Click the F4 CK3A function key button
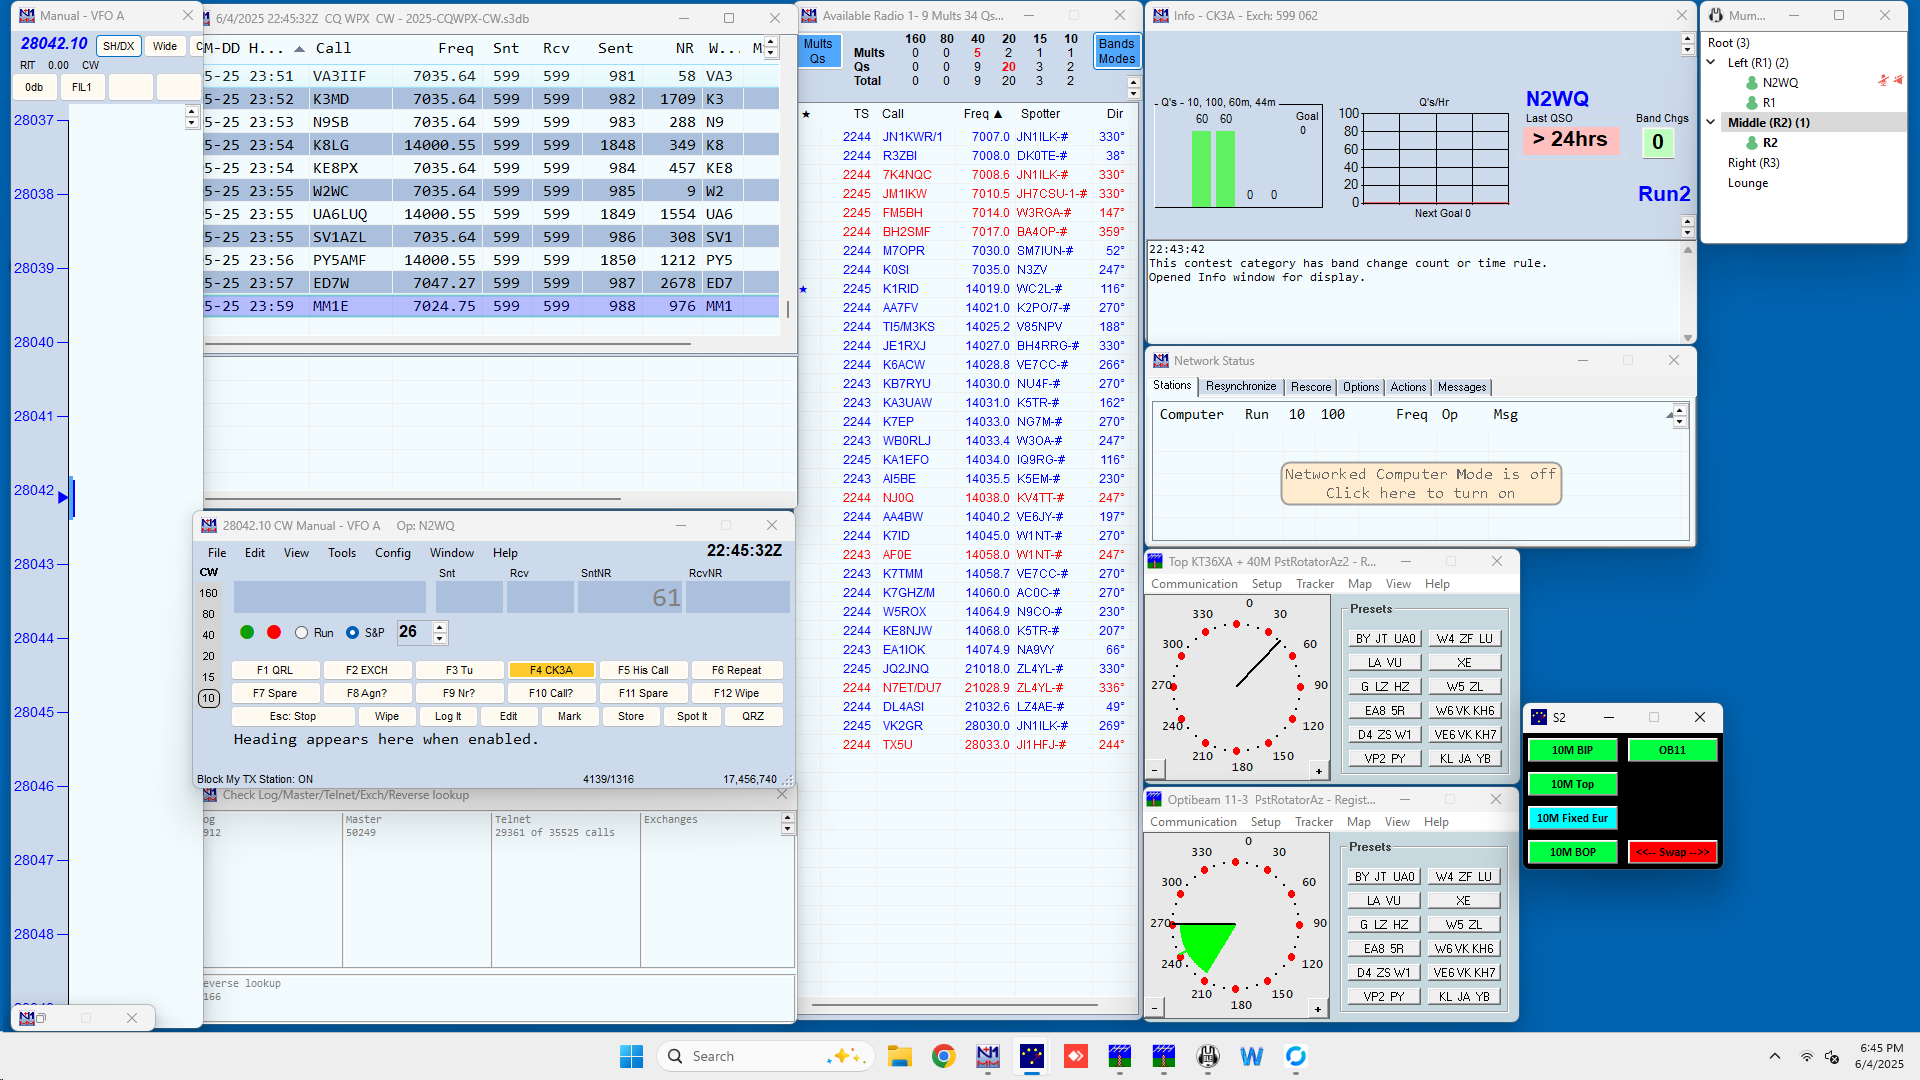Screen dimensions: 1920x1080 pyautogui.click(x=551, y=670)
